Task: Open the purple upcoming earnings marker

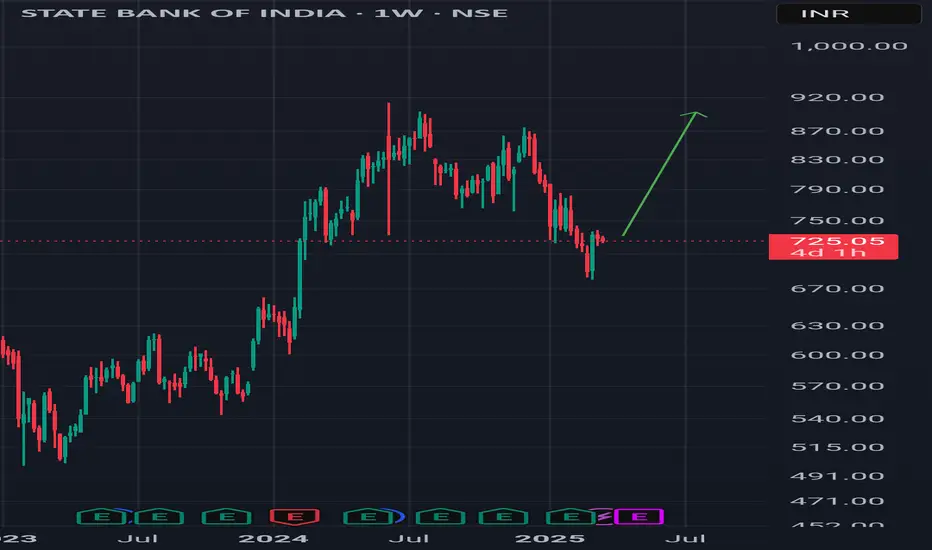Action: click(x=639, y=517)
